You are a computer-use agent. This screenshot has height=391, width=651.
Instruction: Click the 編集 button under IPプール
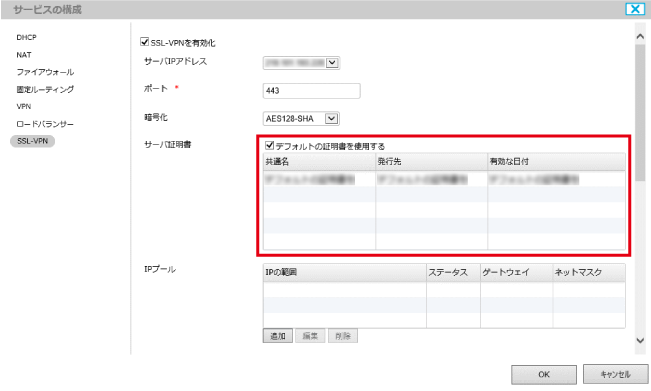tap(310, 336)
